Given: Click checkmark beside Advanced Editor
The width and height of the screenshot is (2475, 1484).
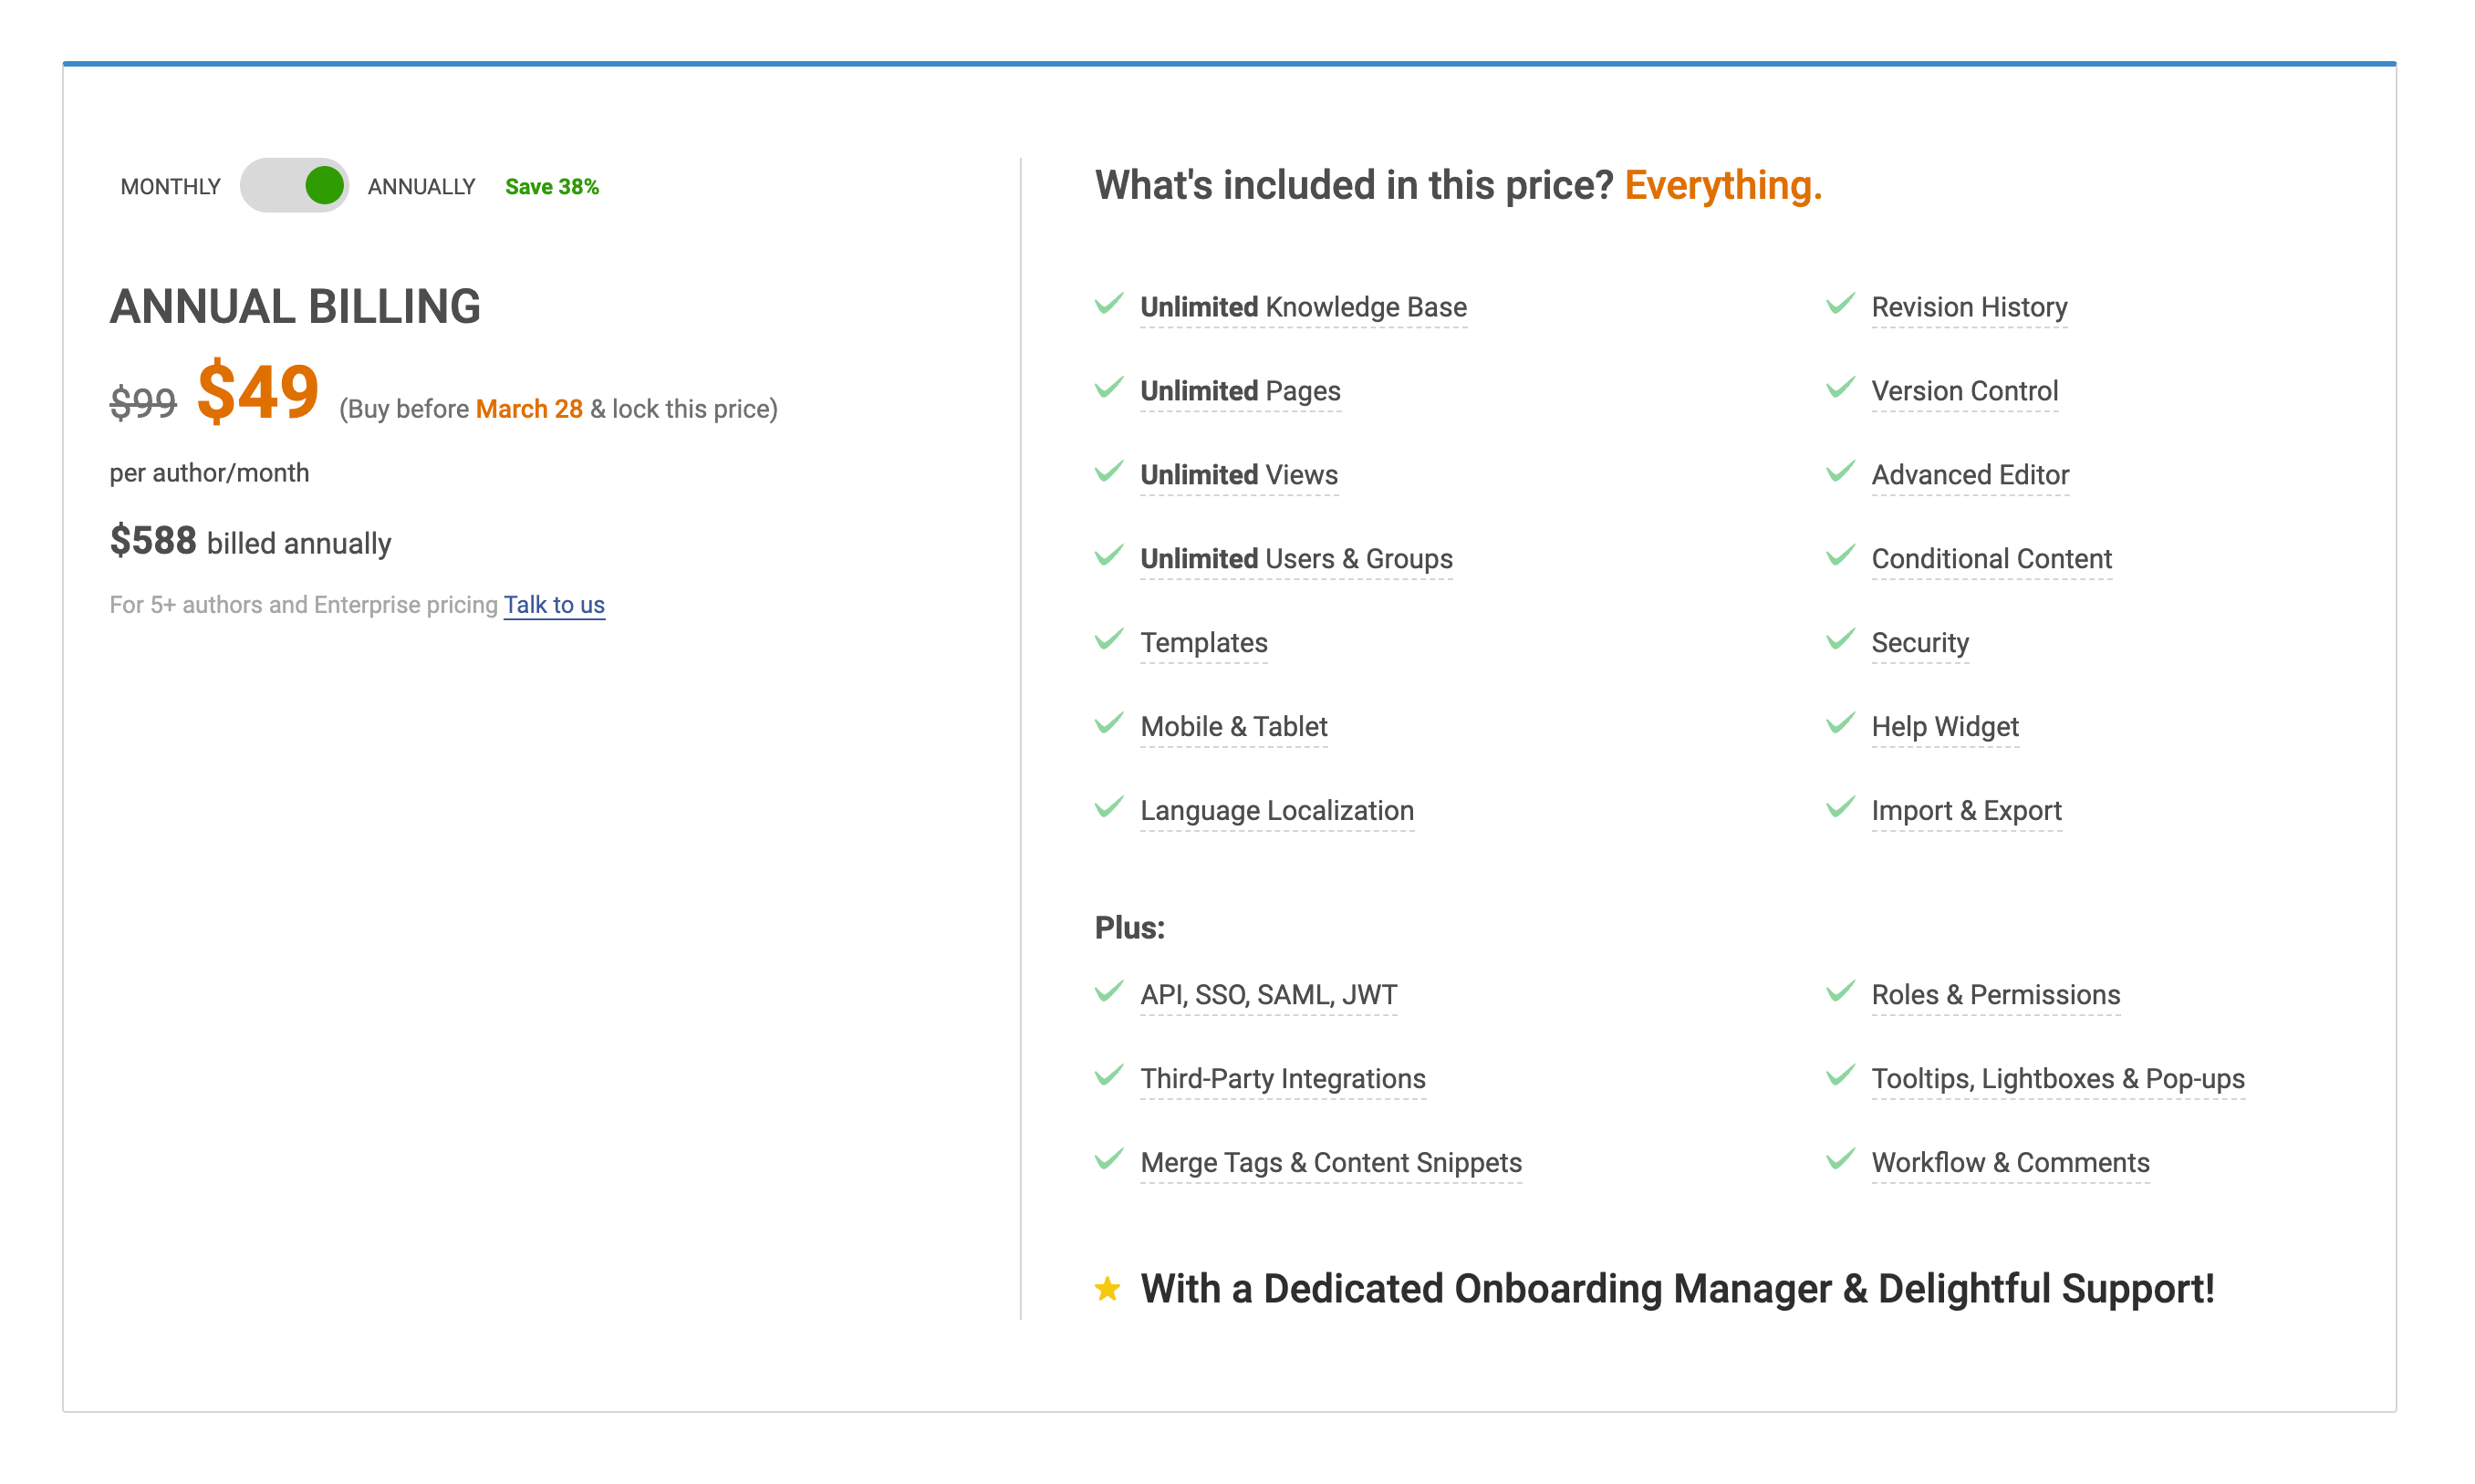Looking at the screenshot, I should 1841,472.
